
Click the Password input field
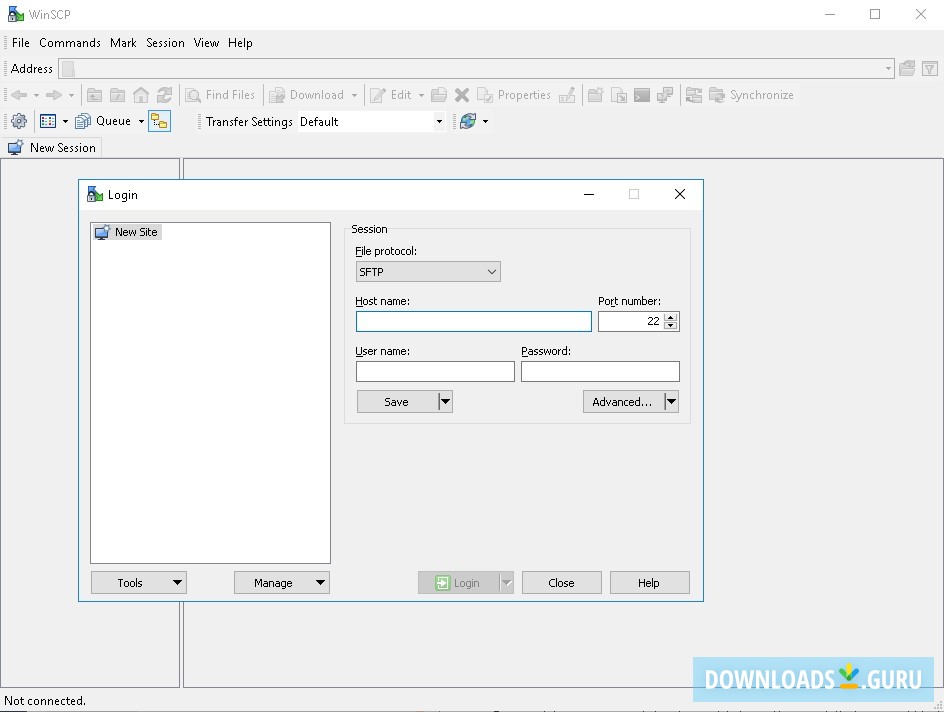tap(600, 371)
